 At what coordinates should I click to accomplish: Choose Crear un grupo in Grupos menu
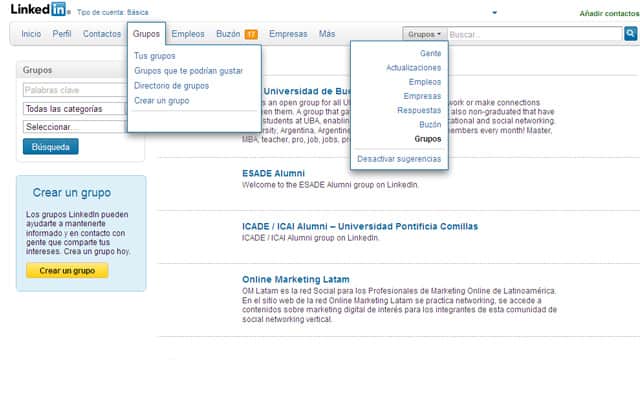(x=162, y=100)
